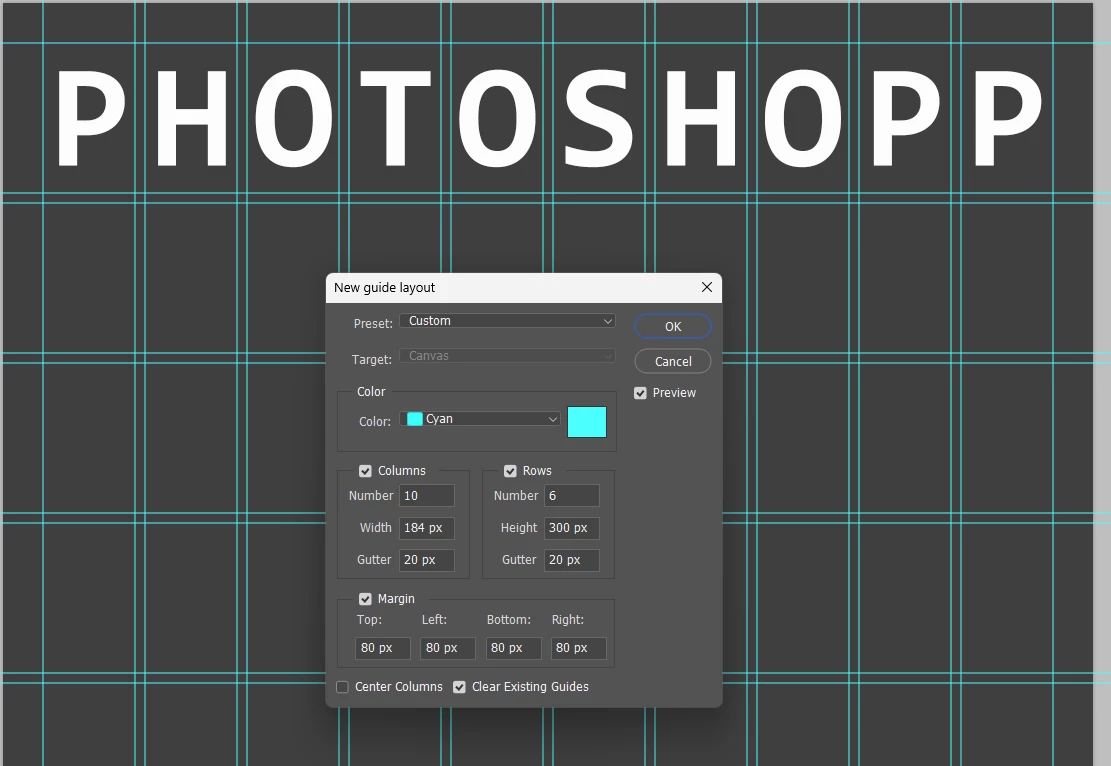Click the Target: label
This screenshot has width=1111, height=766.
(x=371, y=360)
